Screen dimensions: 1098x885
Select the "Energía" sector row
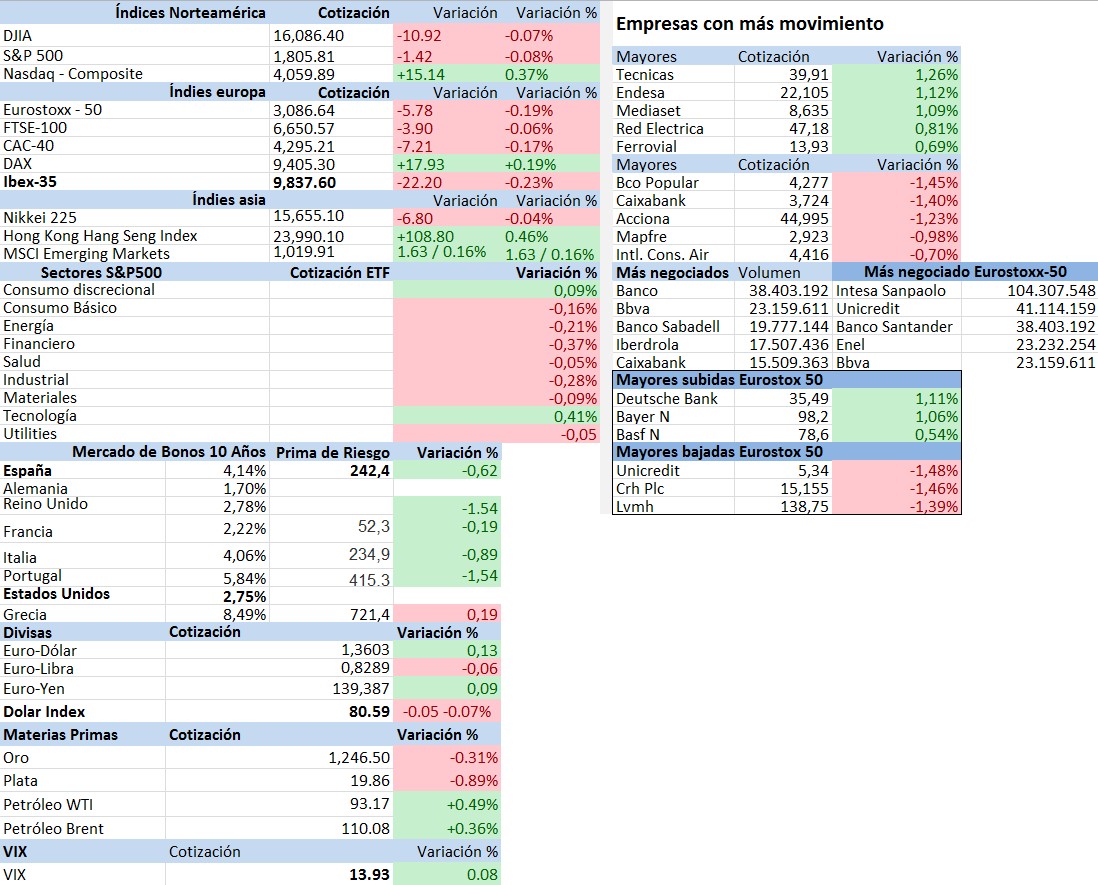point(28,326)
